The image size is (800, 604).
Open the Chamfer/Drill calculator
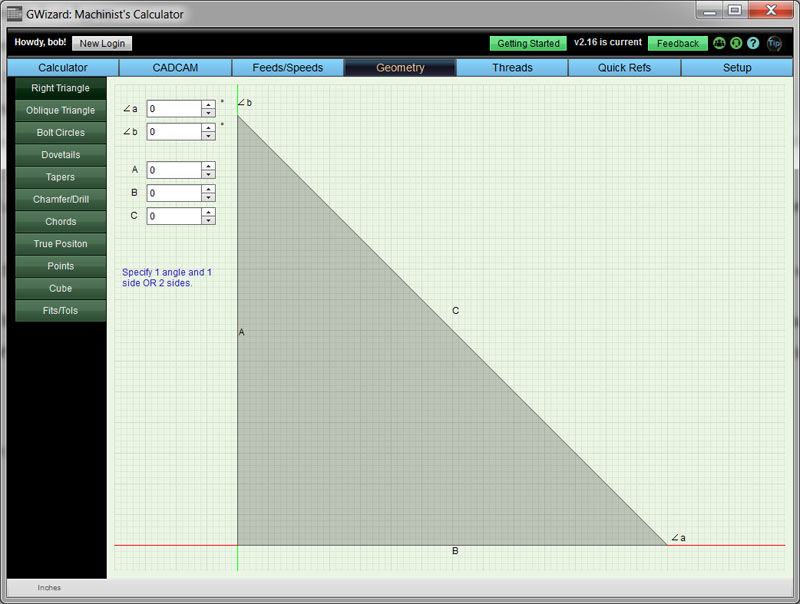[59, 199]
